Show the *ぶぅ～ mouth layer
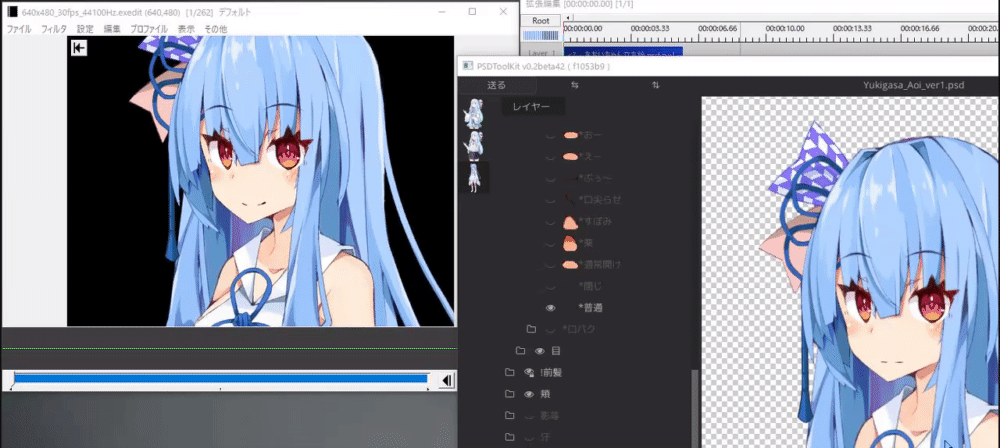Image resolution: width=1000 pixels, height=448 pixels. 550,178
